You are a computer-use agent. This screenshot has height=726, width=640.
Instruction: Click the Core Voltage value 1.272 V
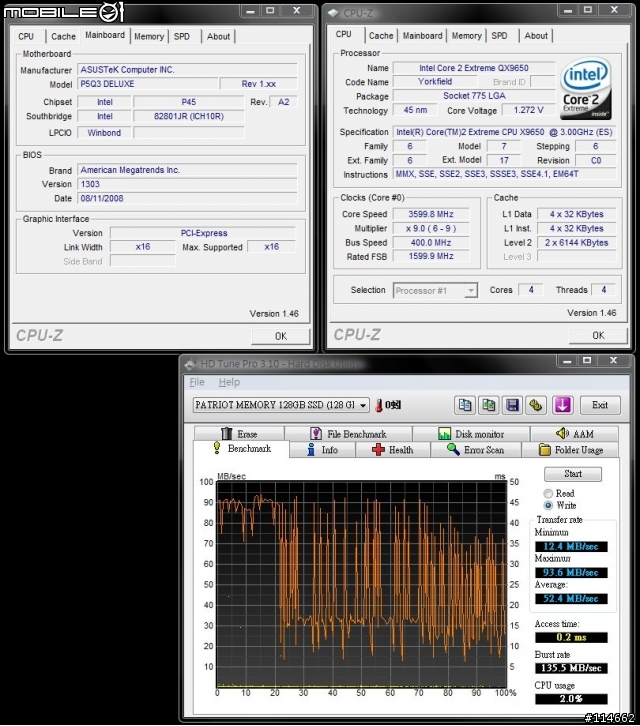[528, 110]
